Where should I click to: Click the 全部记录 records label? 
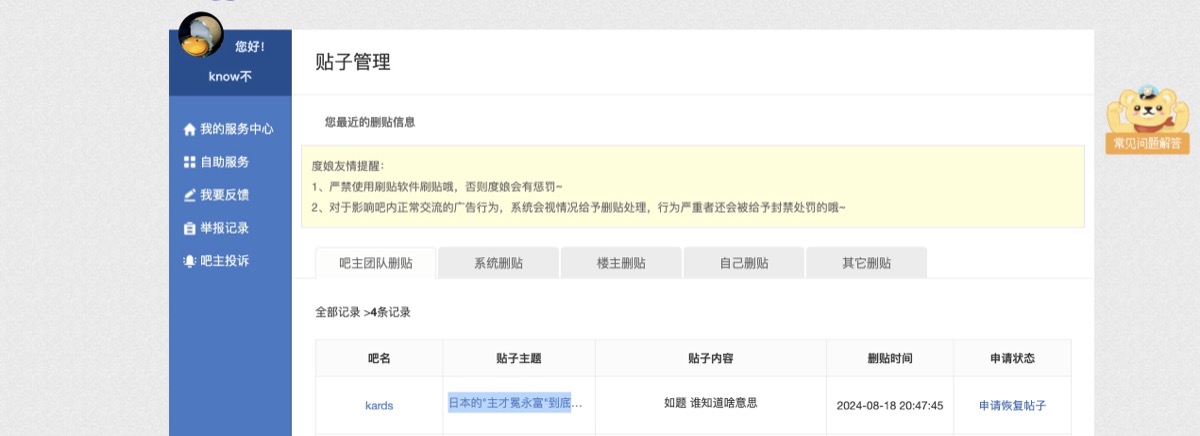click(x=337, y=312)
